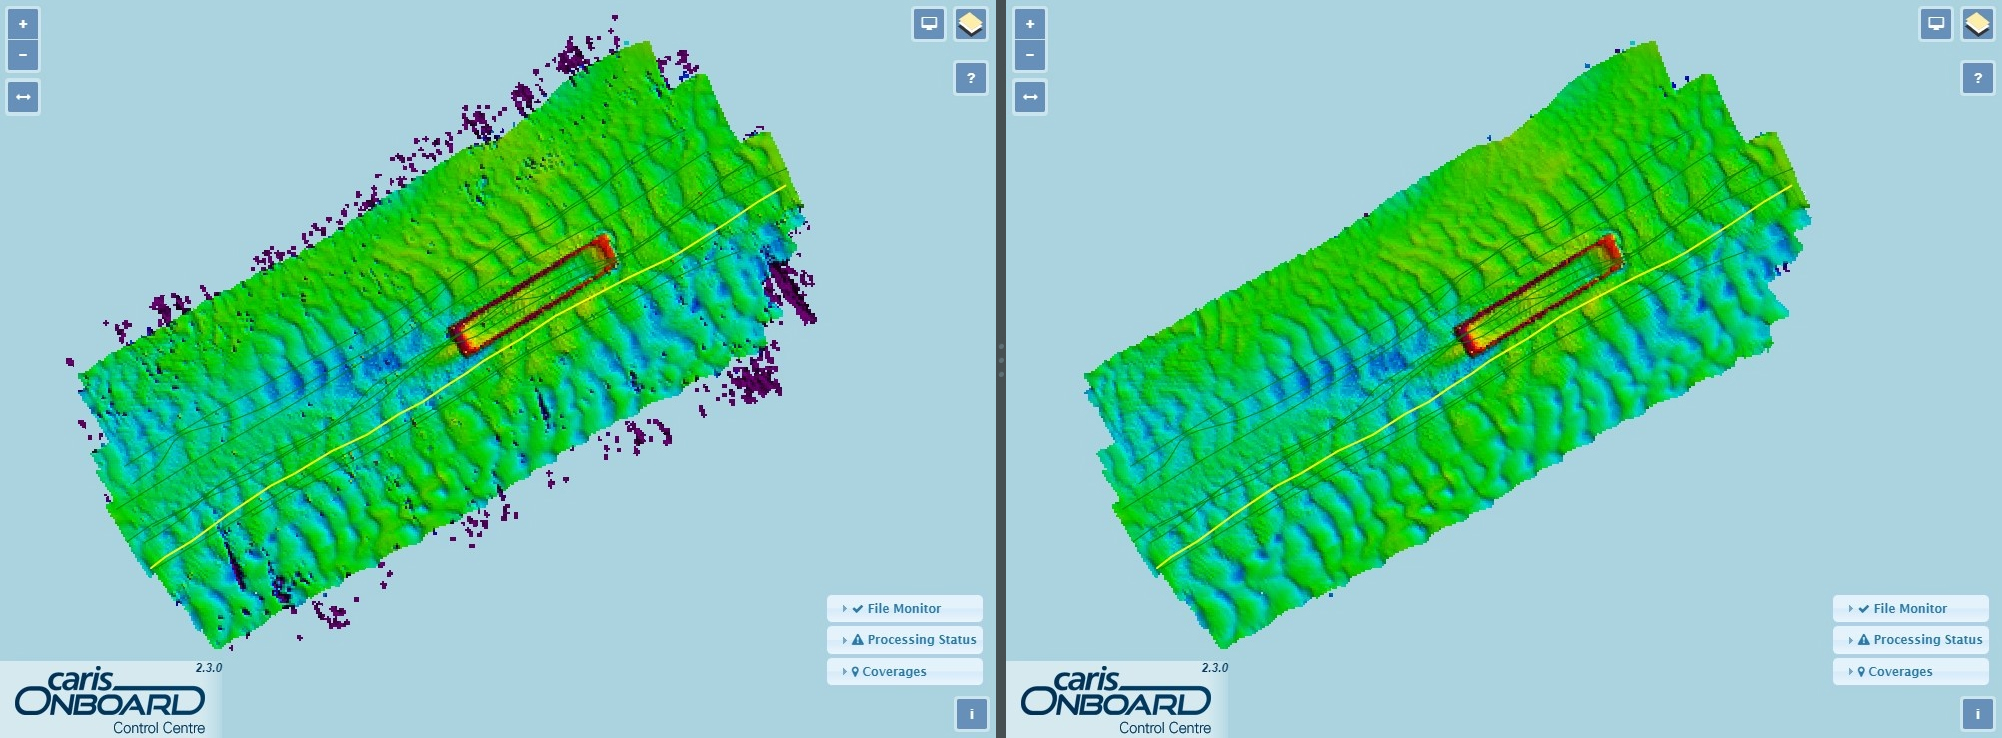
Task: Click the red rectangular wreck in right map
Action: (x=1539, y=295)
